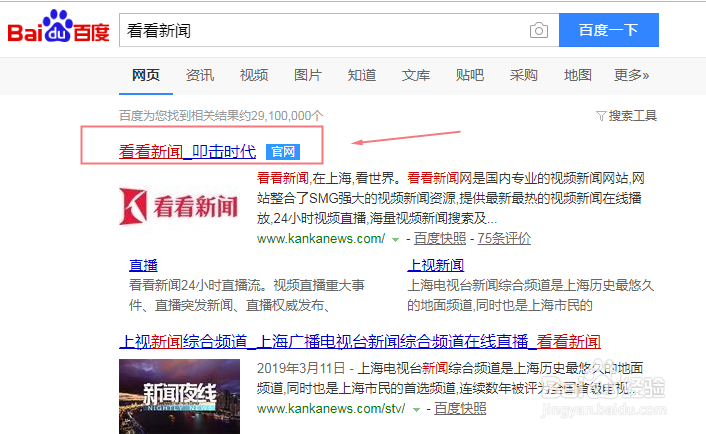This screenshot has width=706, height=434.
Task: View the 75条评价 reviews link
Action: point(504,239)
